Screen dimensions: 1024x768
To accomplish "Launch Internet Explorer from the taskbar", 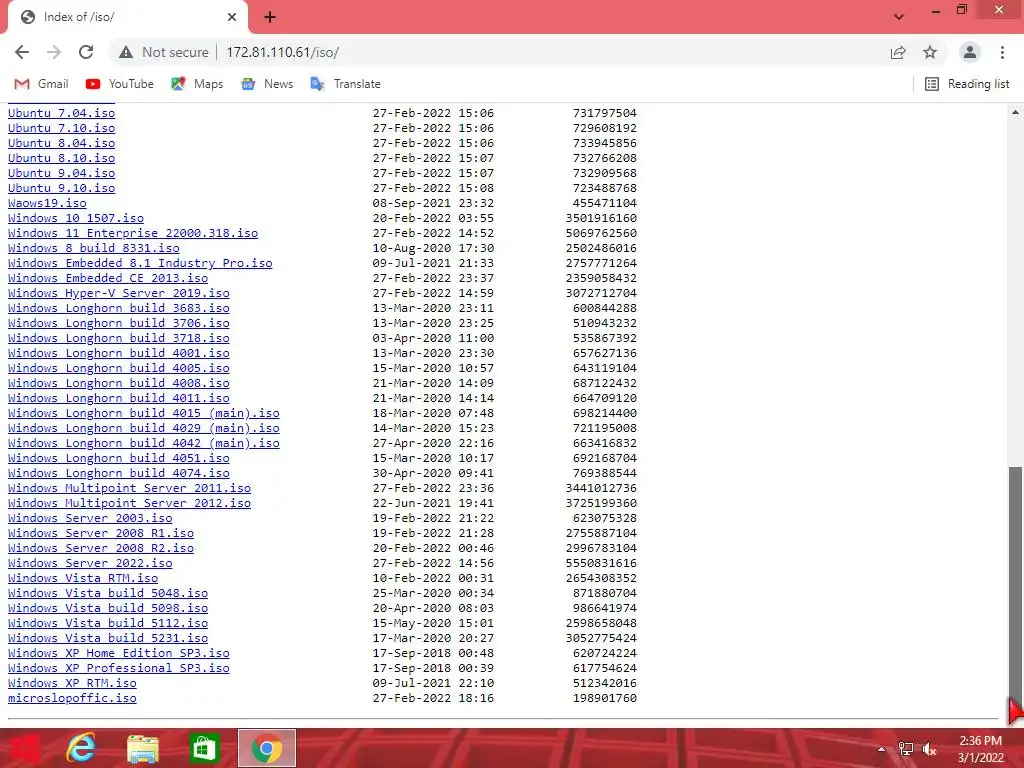I will coord(81,748).
